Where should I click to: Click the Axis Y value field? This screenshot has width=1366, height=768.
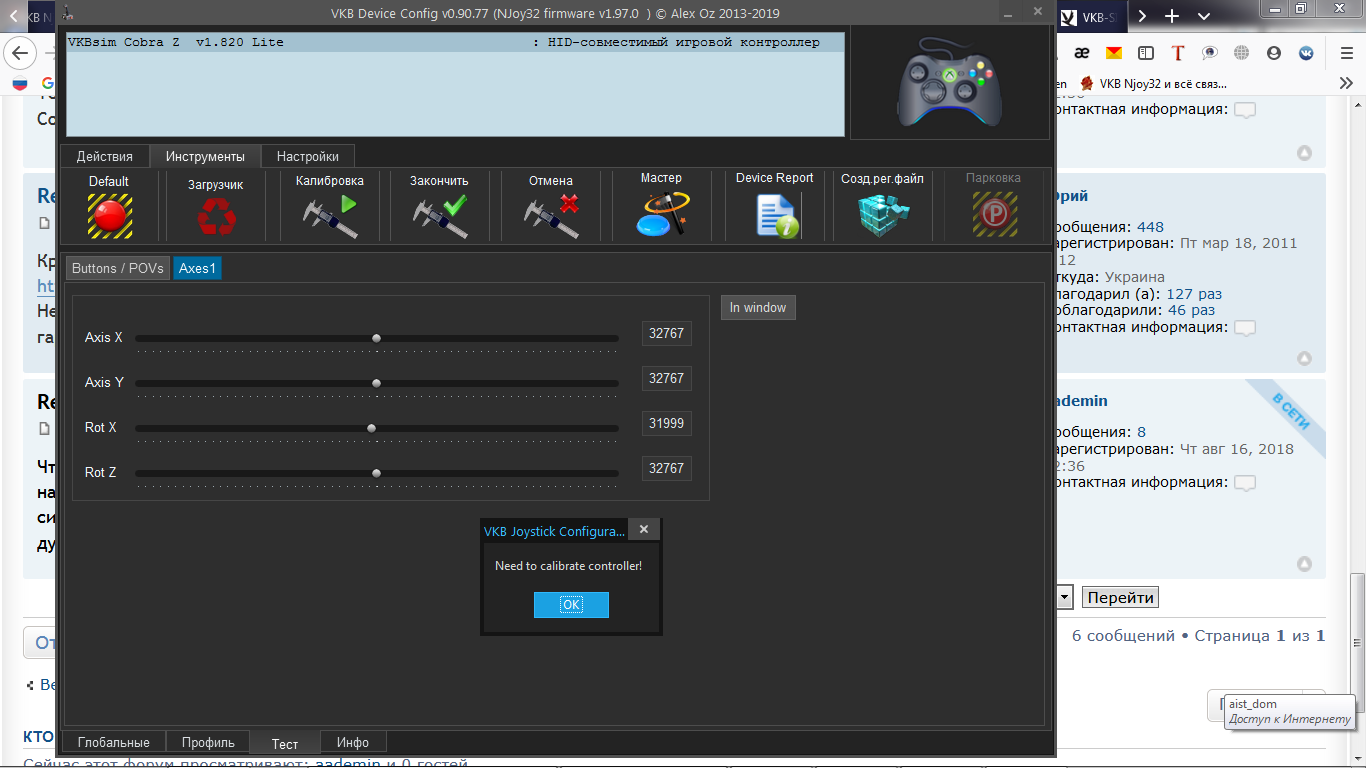[666, 379]
